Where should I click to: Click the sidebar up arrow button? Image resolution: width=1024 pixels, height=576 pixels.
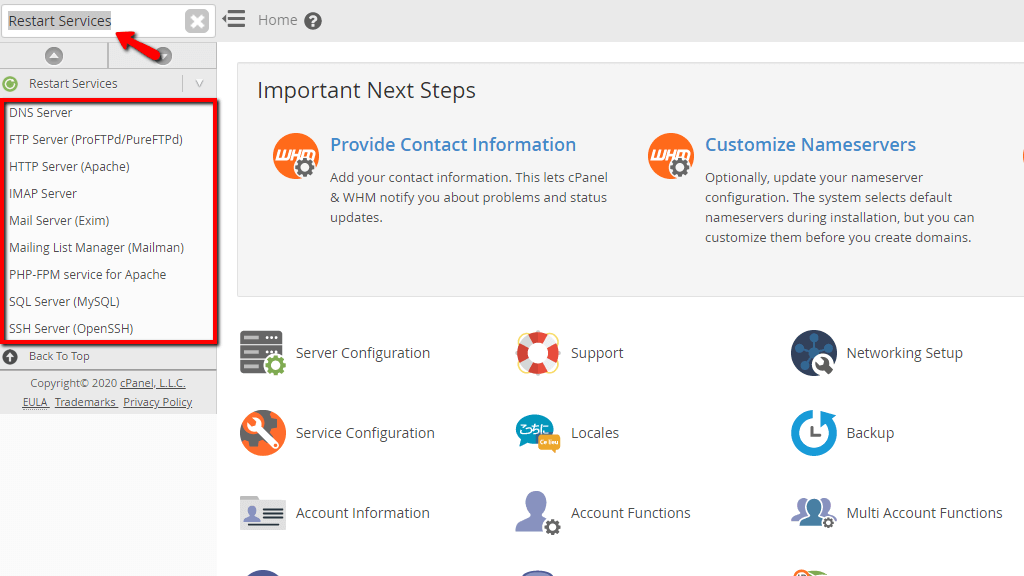[x=54, y=56]
